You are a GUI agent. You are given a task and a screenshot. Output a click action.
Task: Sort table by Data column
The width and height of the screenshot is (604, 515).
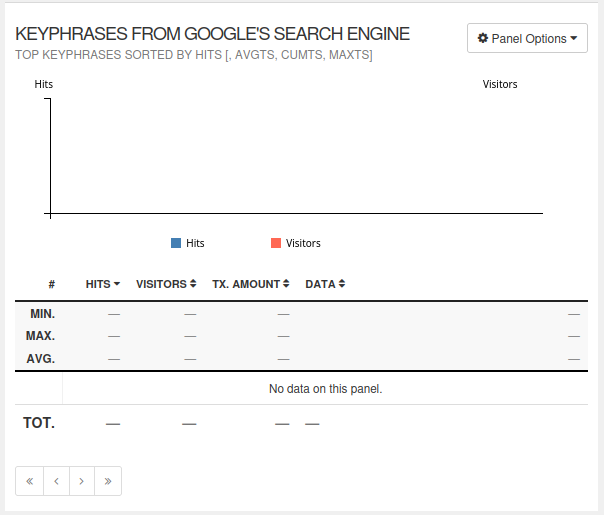point(325,284)
